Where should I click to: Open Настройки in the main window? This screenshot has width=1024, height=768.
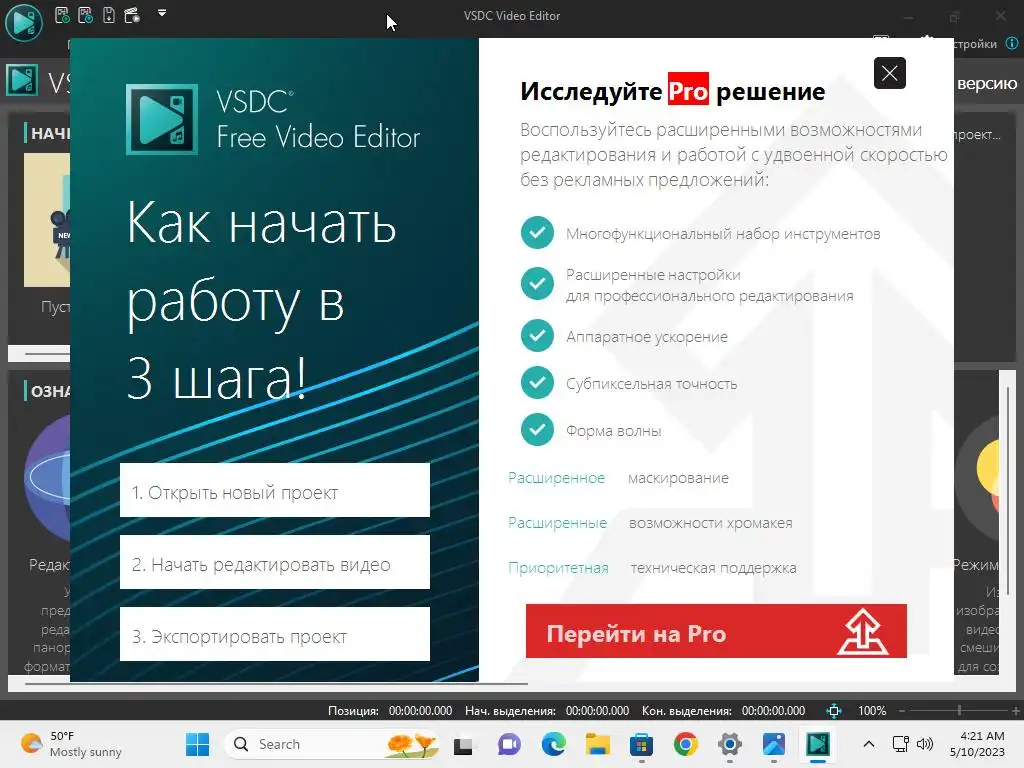pos(974,44)
